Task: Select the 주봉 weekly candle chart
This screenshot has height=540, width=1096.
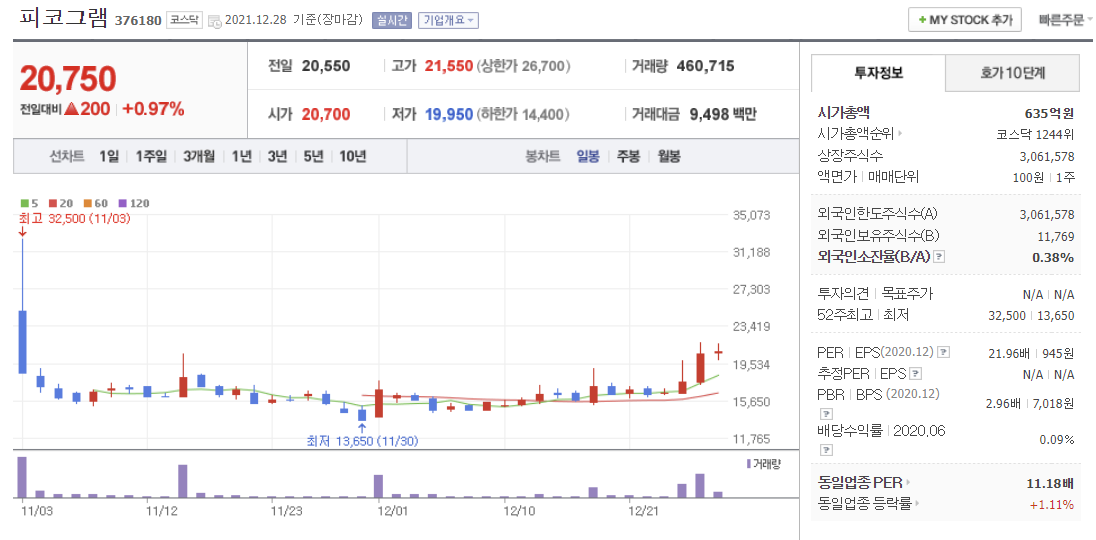Action: [x=628, y=156]
